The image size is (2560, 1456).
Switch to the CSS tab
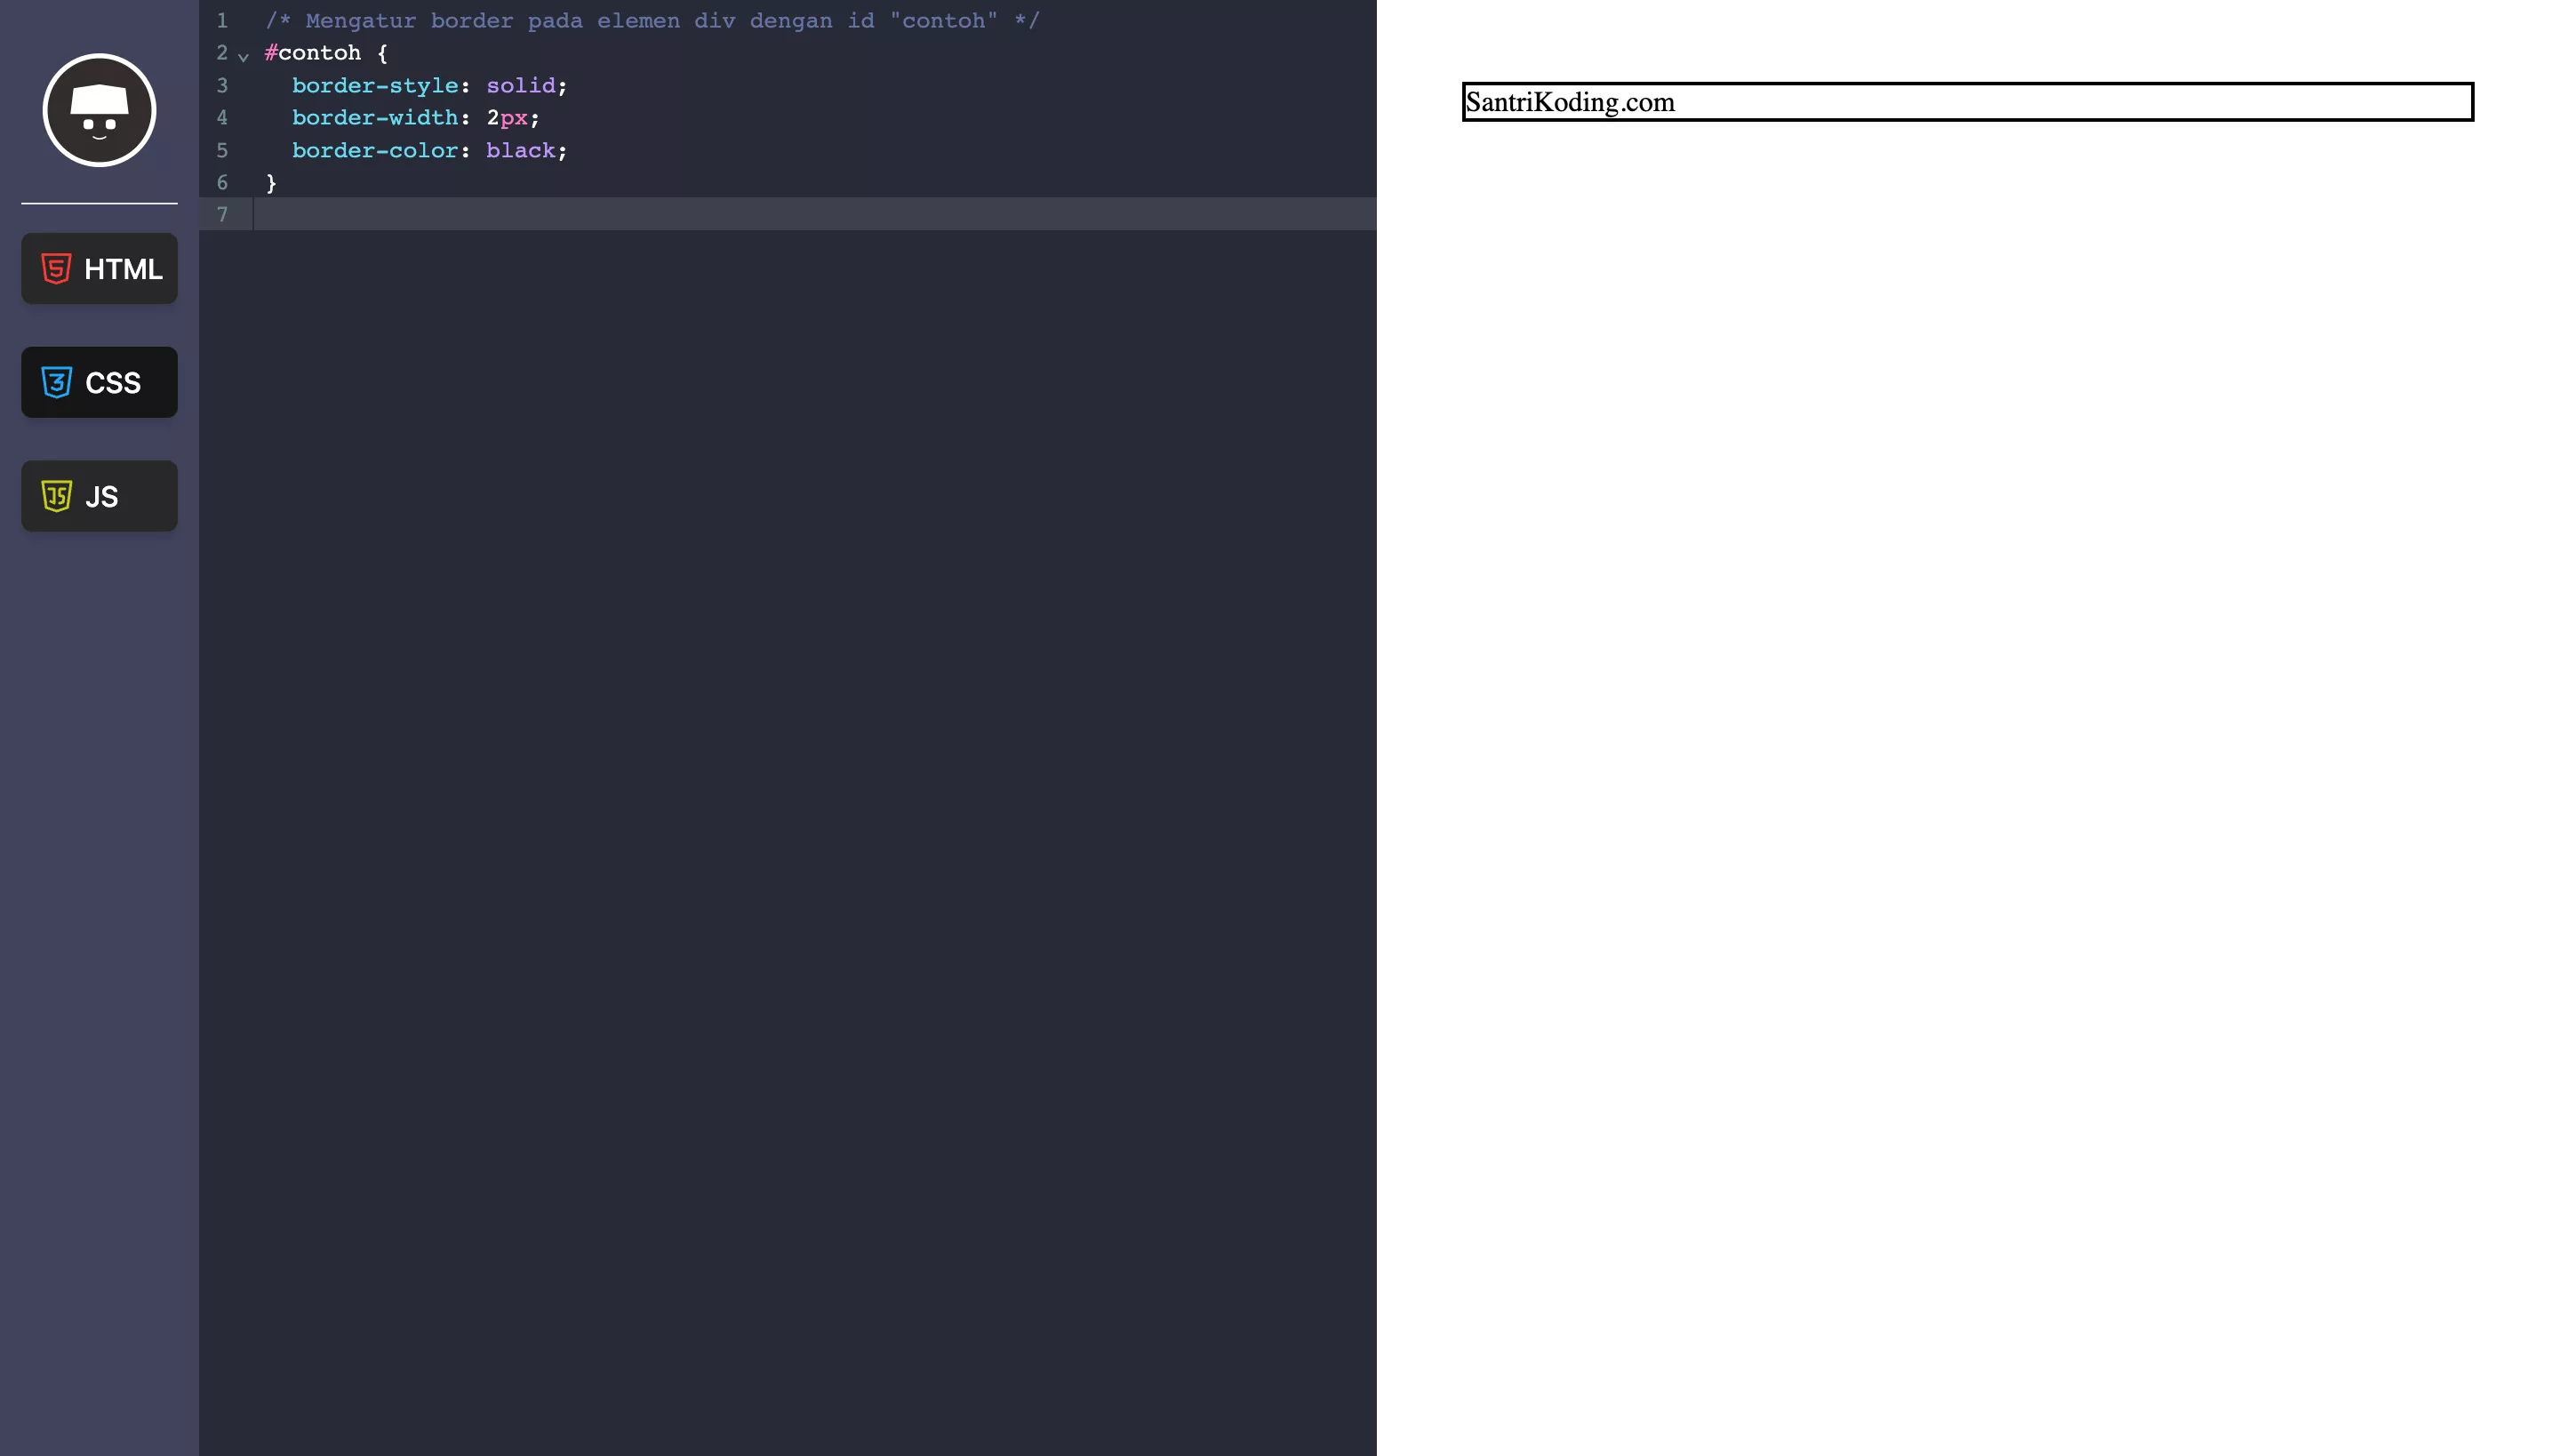point(99,382)
